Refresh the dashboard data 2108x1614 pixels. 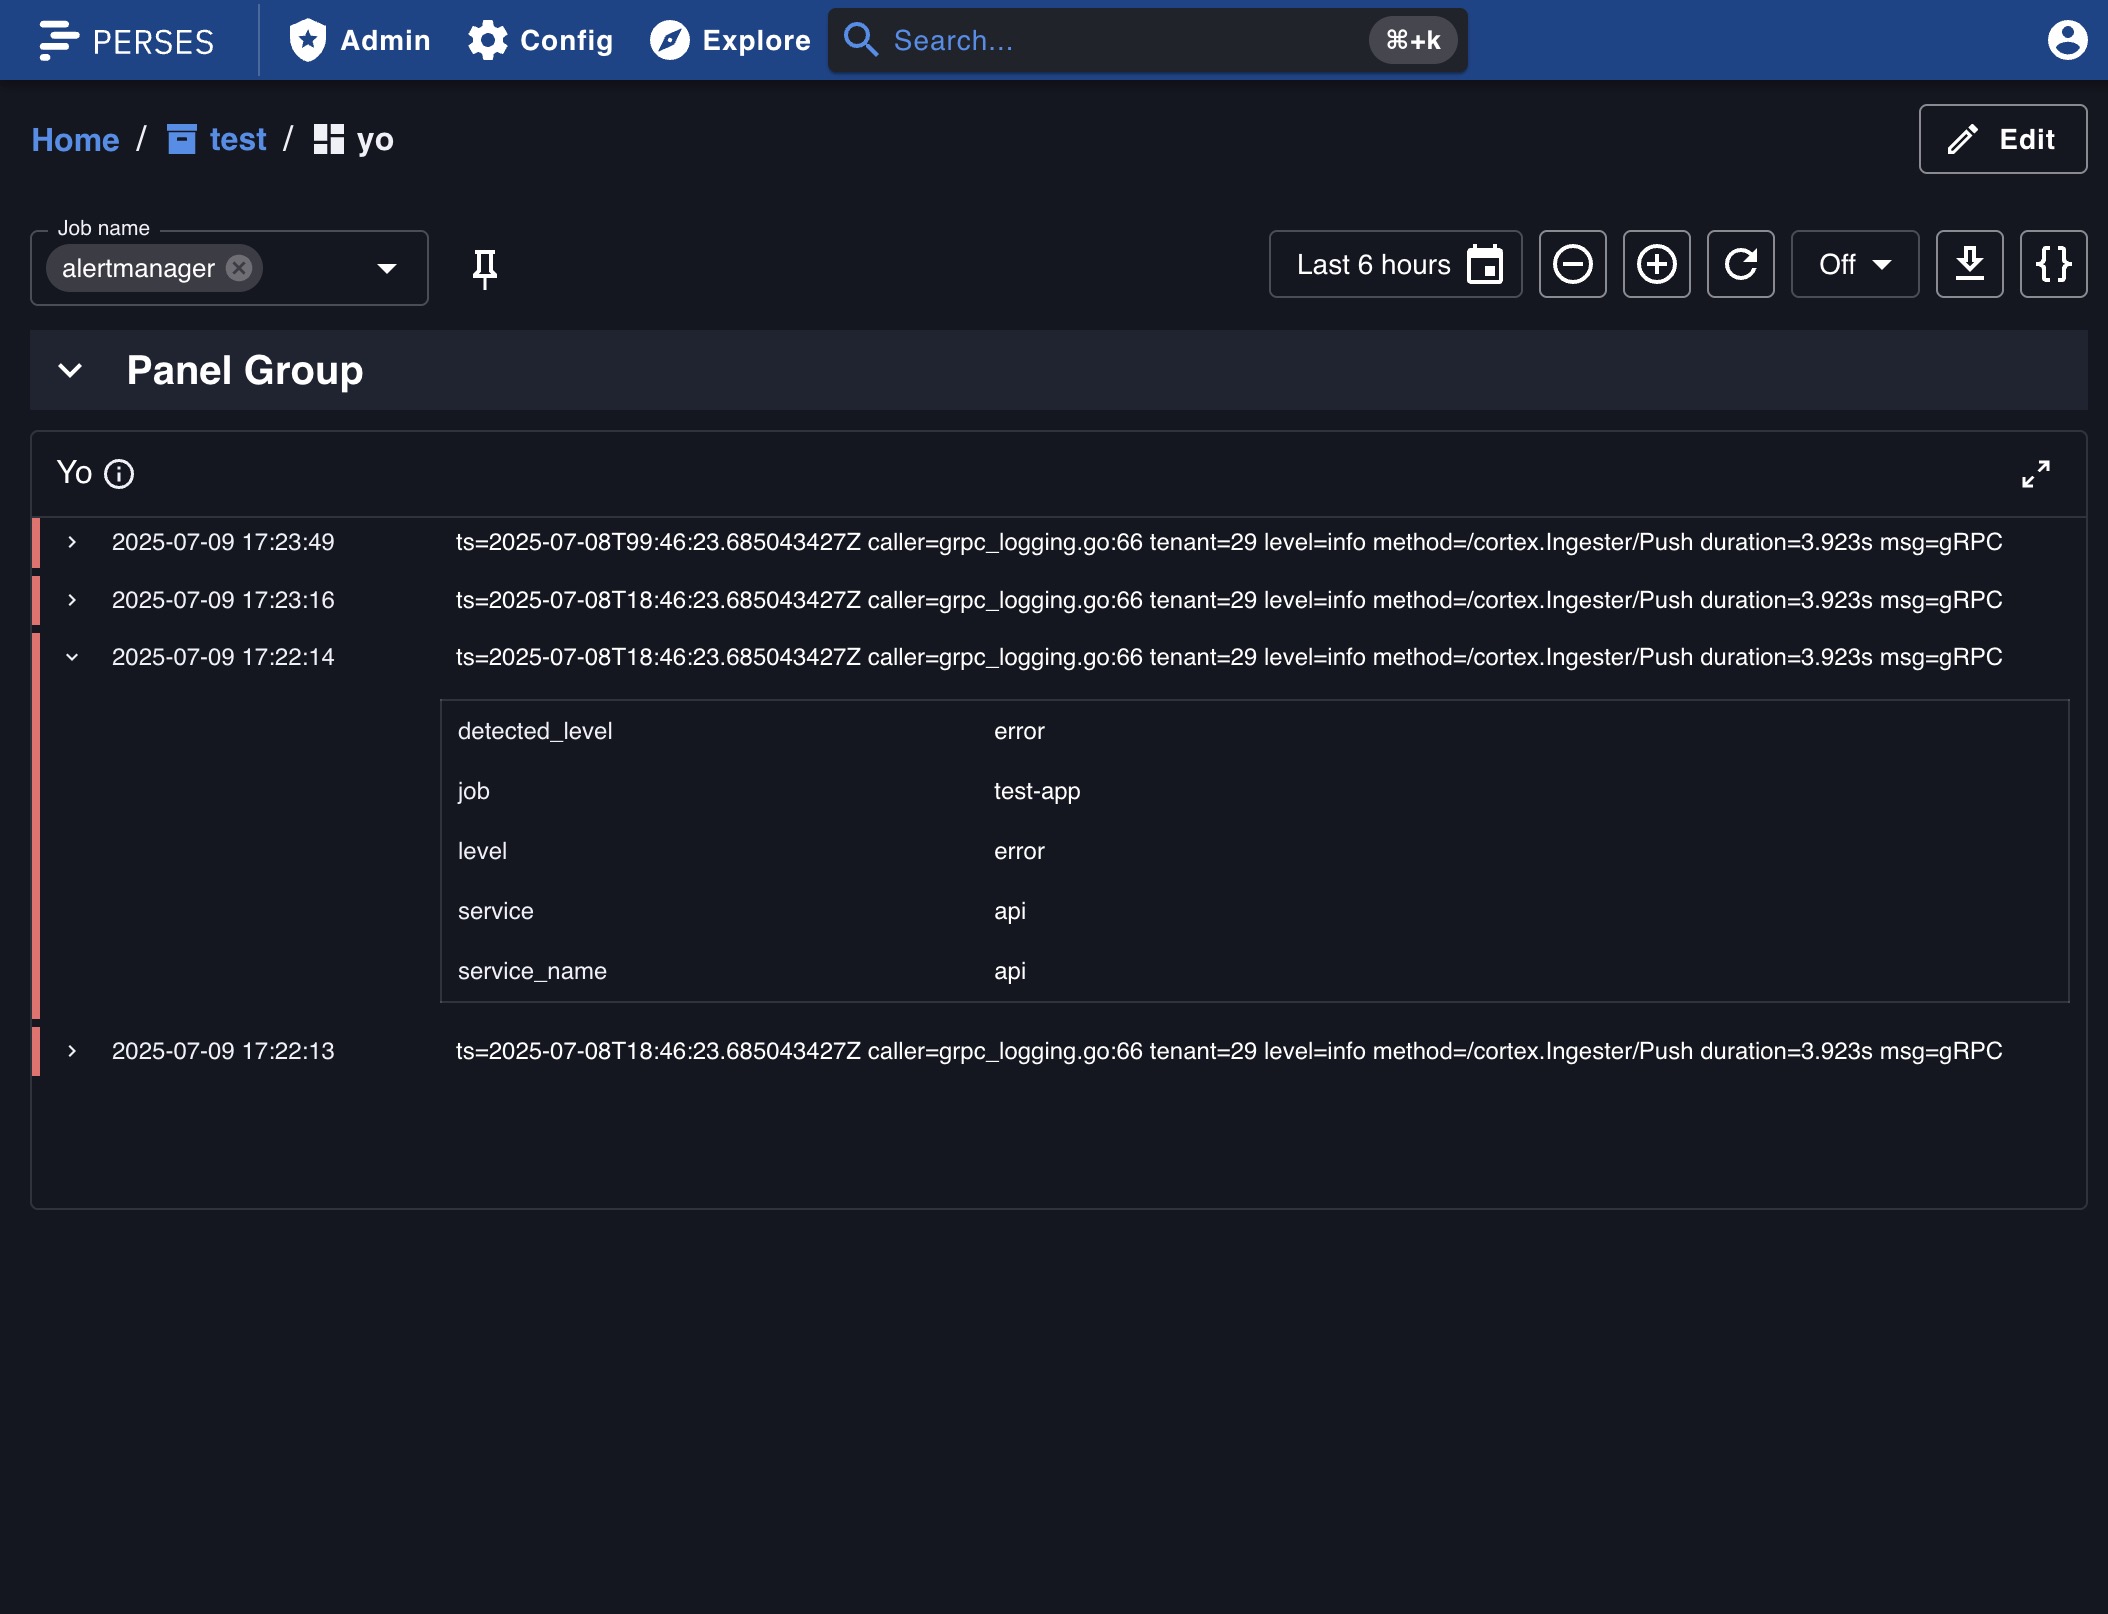1740,264
